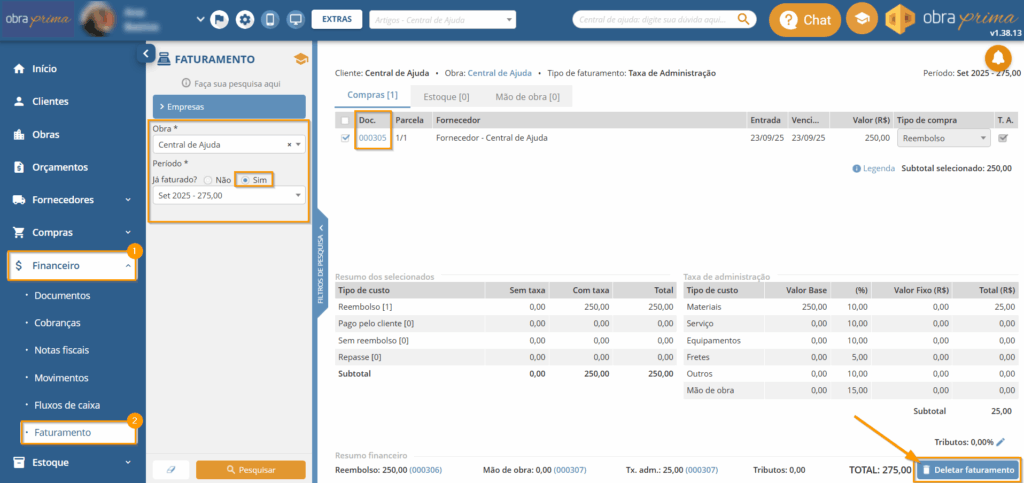The width and height of the screenshot is (1024, 483).
Task: Open the Período dropdown 'Set 2025 - 275,00'
Action: [x=228, y=195]
